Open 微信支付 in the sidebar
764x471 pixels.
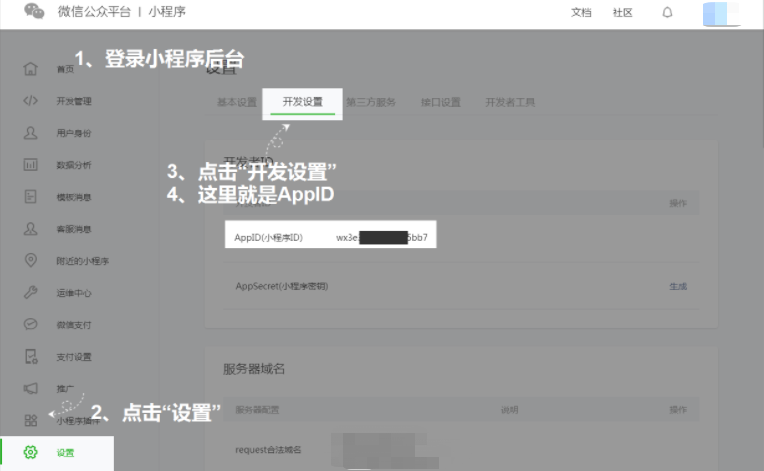click(x=74, y=325)
